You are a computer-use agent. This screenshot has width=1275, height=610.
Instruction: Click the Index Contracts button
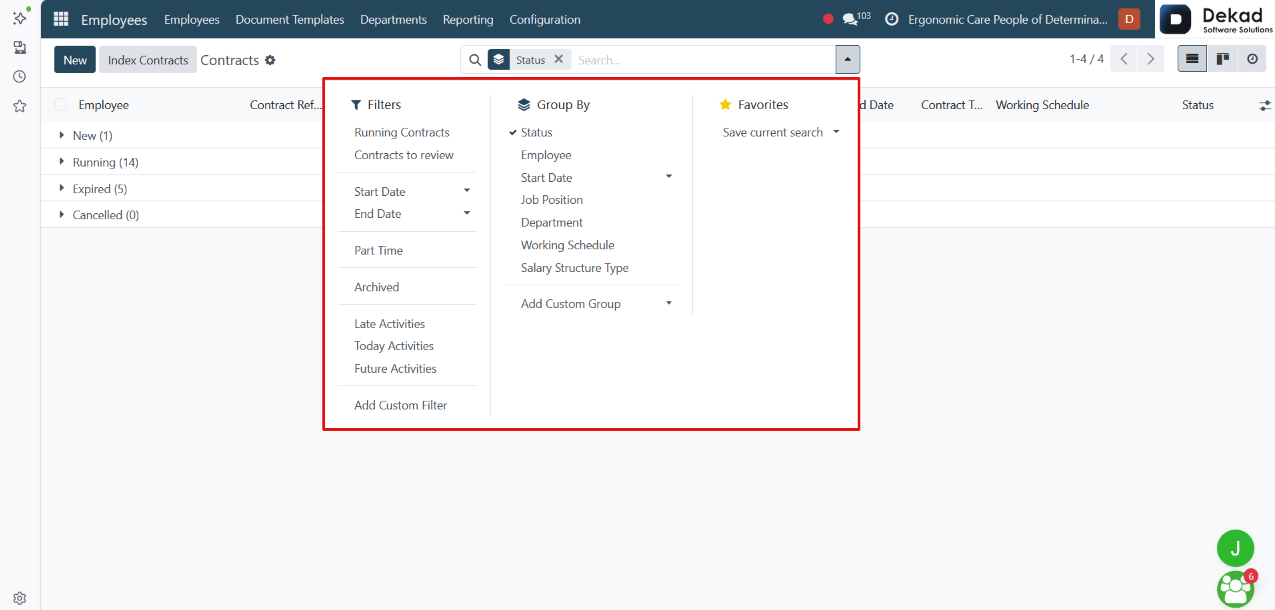[148, 60]
